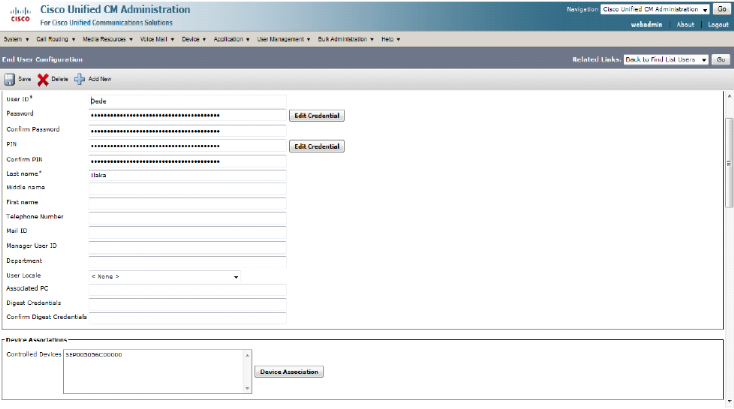Open the User Management menu
The width and height of the screenshot is (734, 409).
click(x=284, y=39)
